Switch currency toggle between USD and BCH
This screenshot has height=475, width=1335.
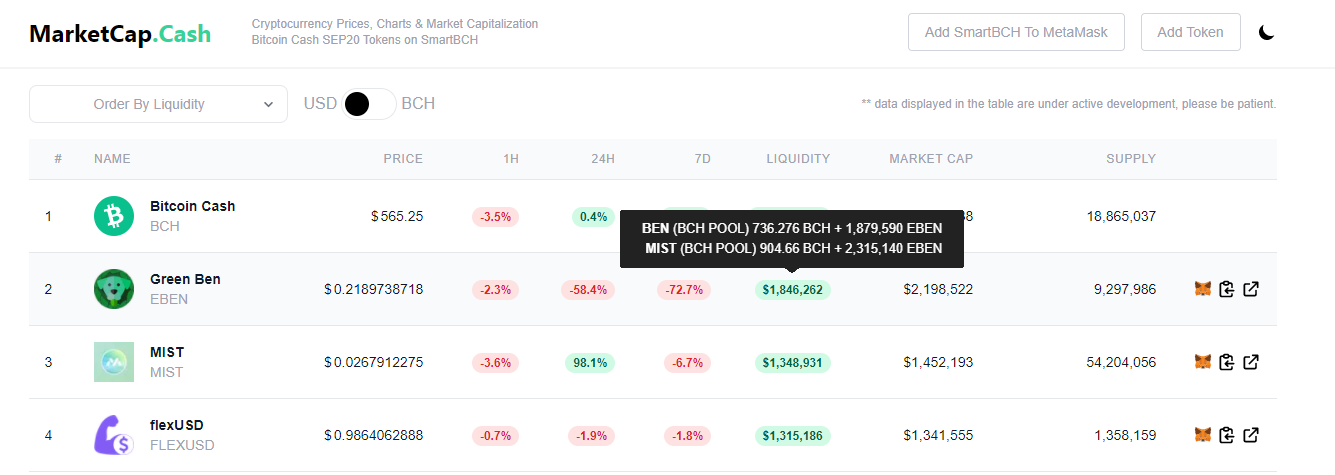click(x=369, y=103)
